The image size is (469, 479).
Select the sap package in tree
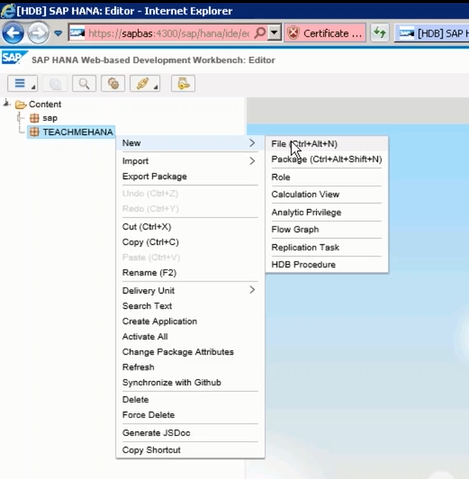tap(50, 118)
